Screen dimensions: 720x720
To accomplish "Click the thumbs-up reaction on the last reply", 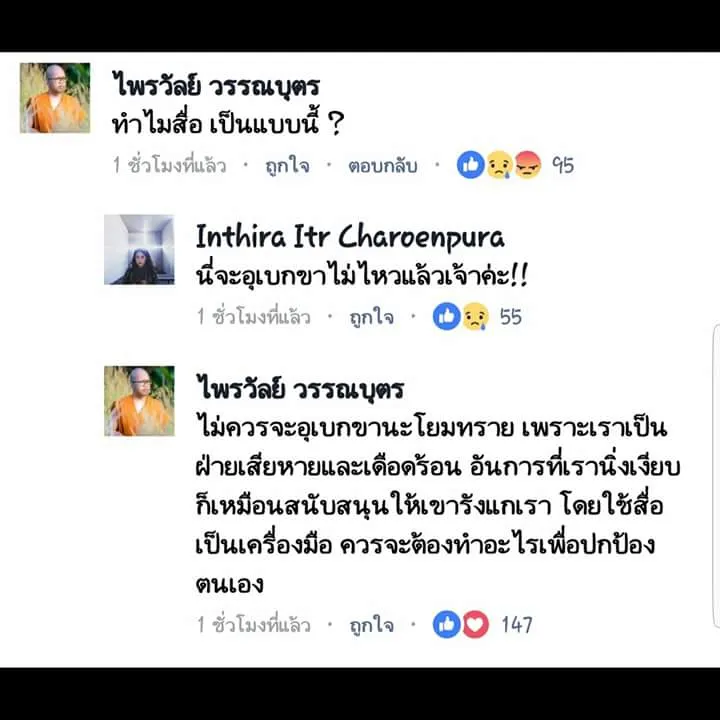I will tap(446, 624).
